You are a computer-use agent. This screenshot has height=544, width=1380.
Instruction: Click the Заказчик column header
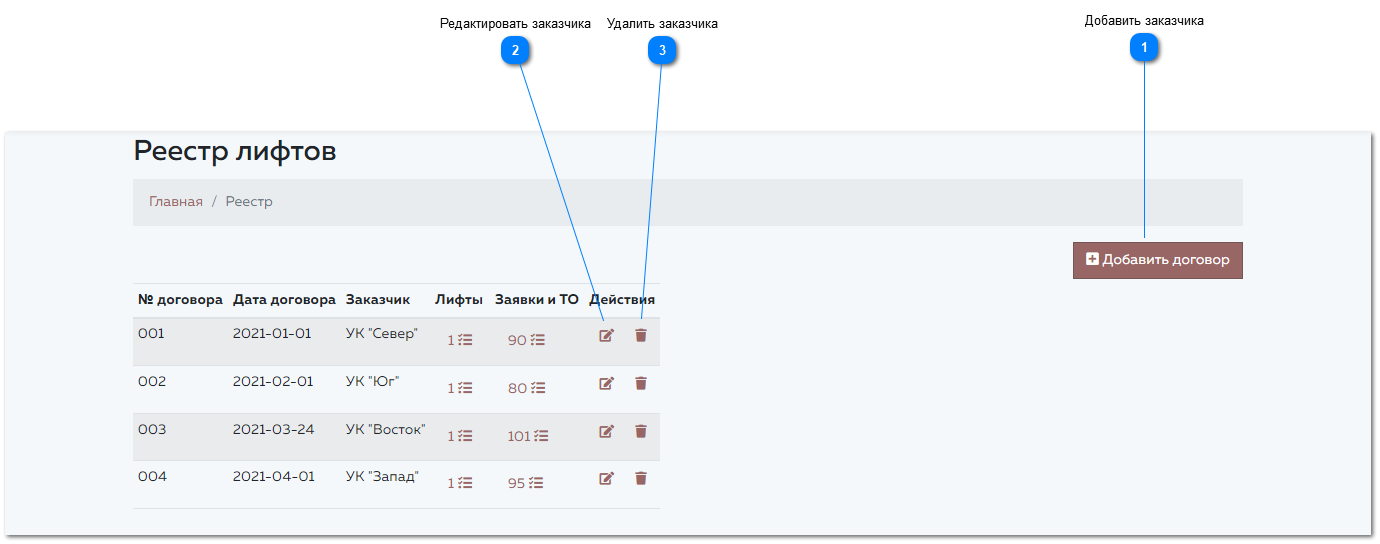(378, 299)
